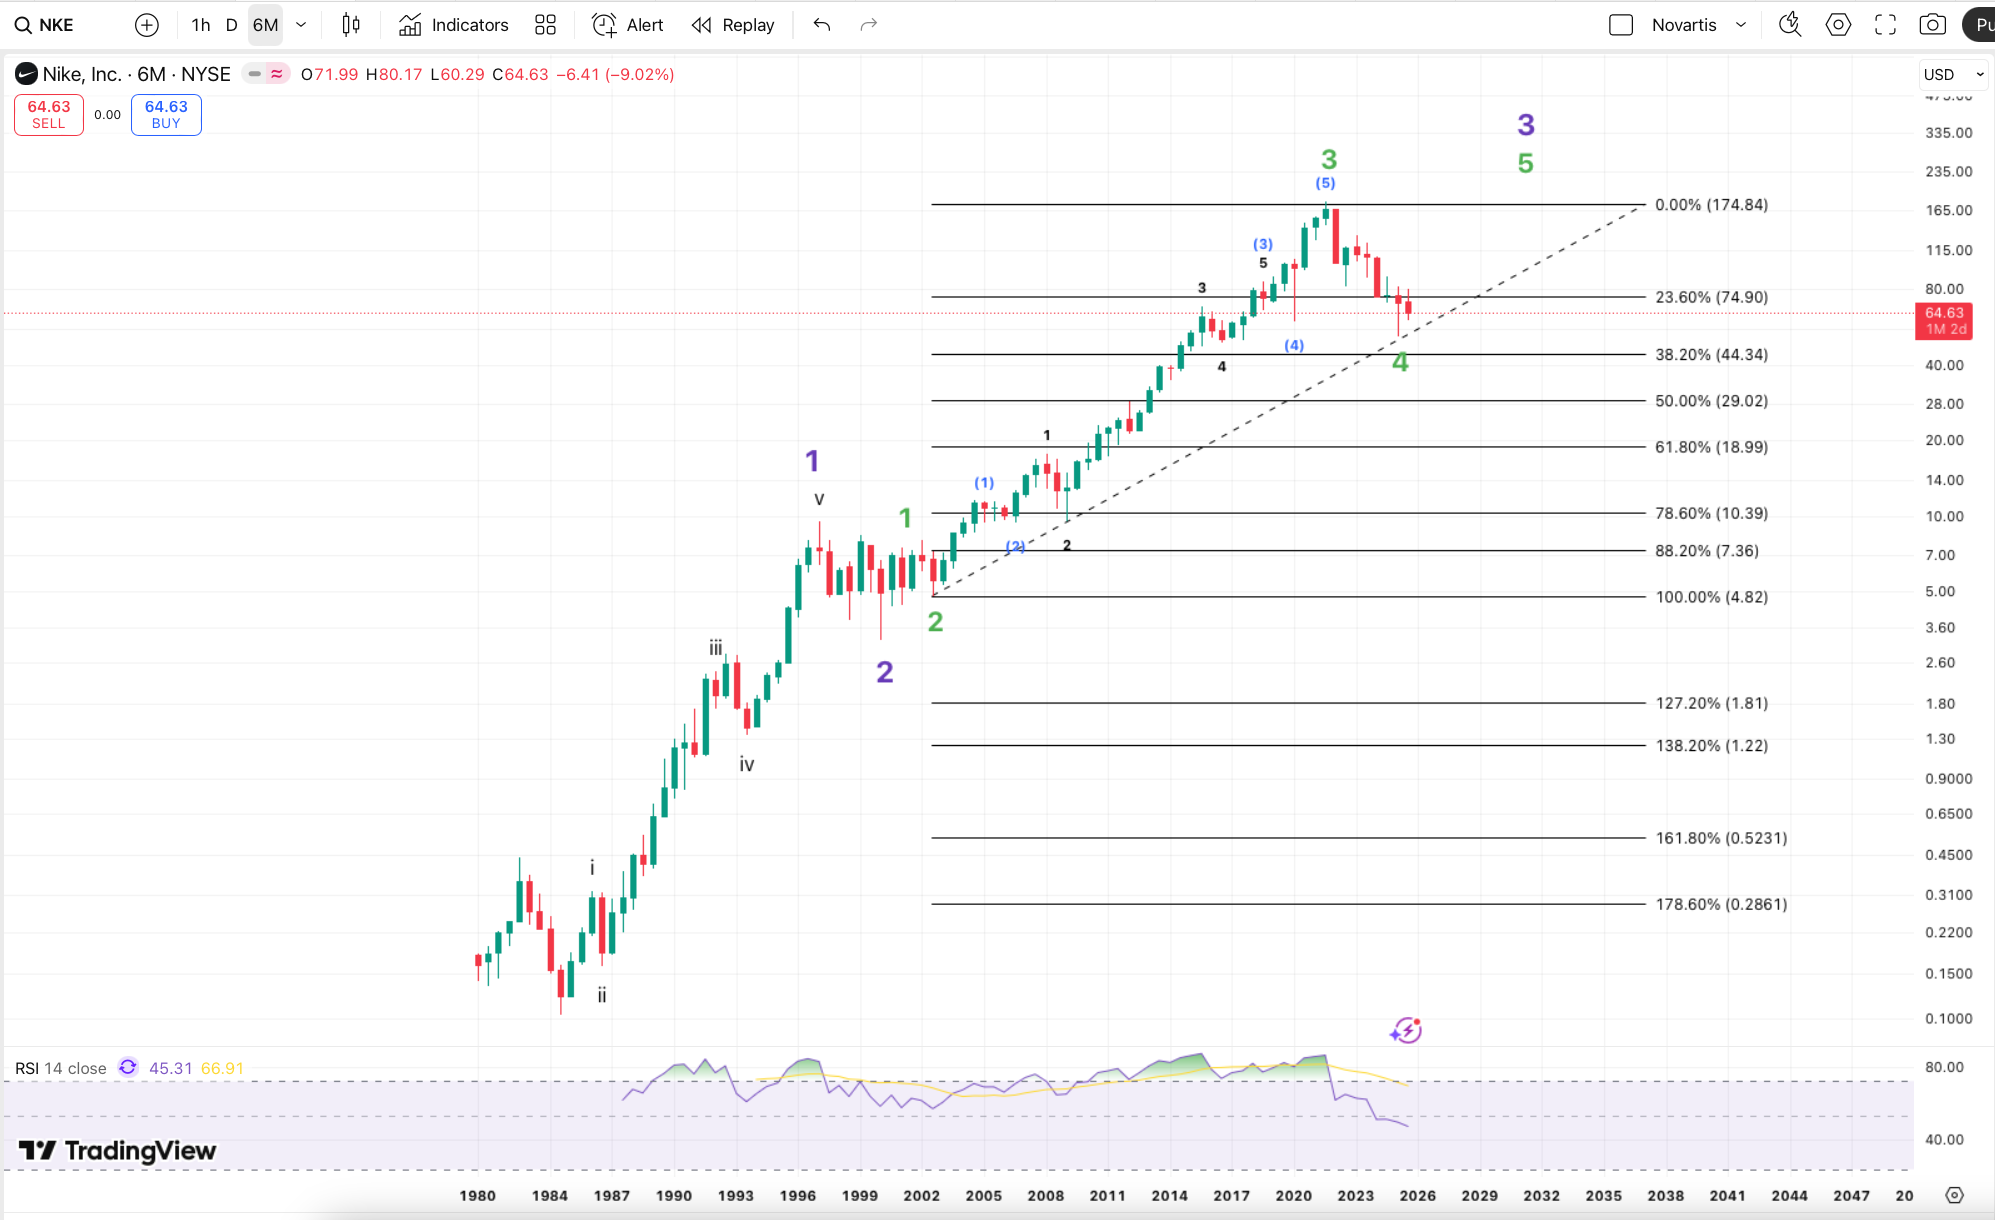1995x1220 pixels.
Task: Click the 64.63 BUY button
Action: tap(166, 114)
